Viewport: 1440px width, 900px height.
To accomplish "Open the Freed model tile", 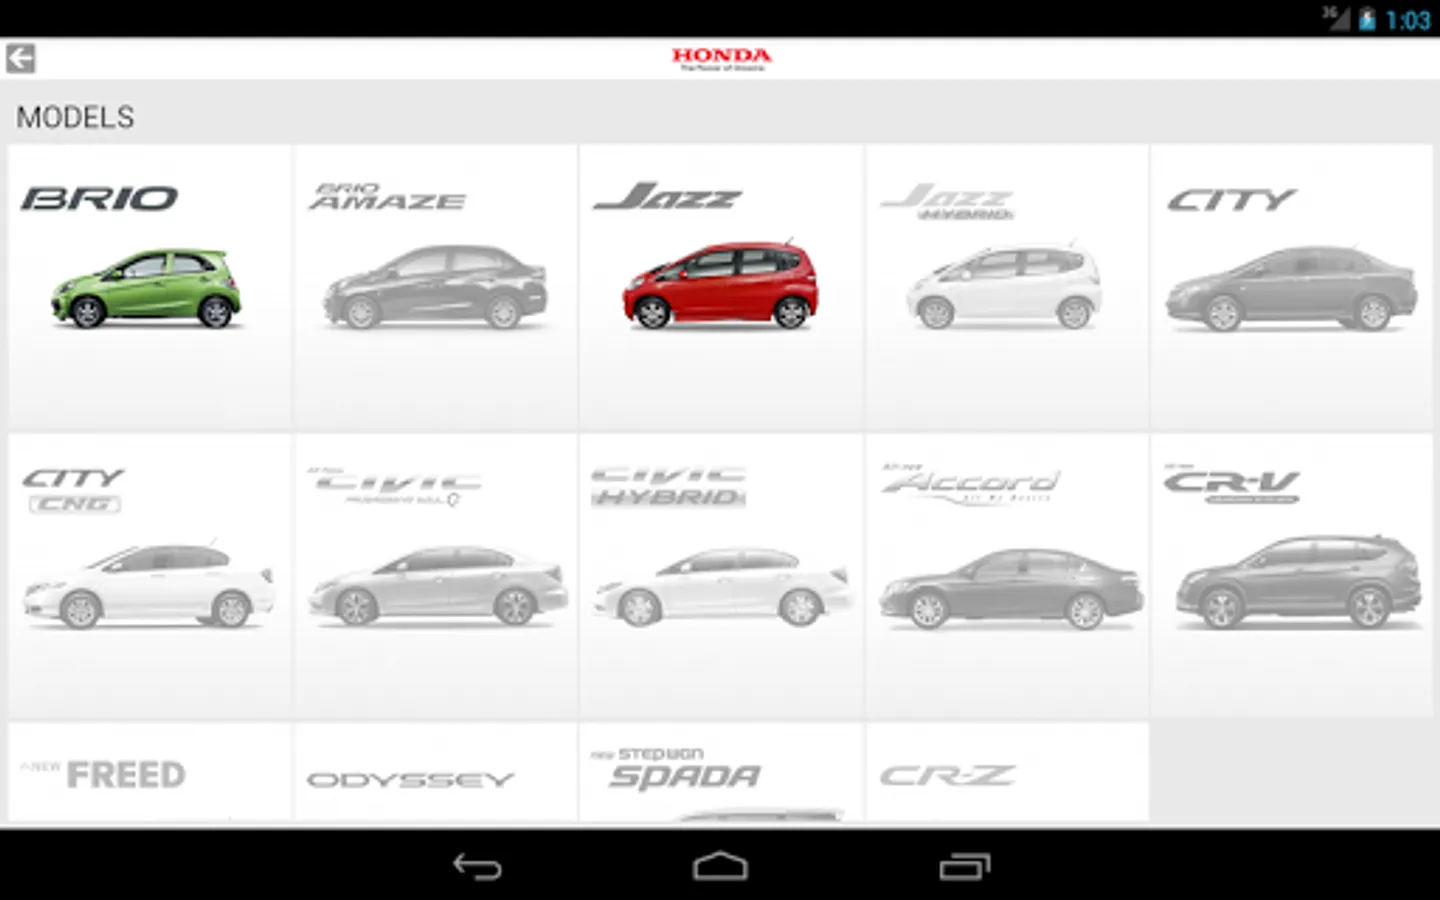I will (x=150, y=773).
